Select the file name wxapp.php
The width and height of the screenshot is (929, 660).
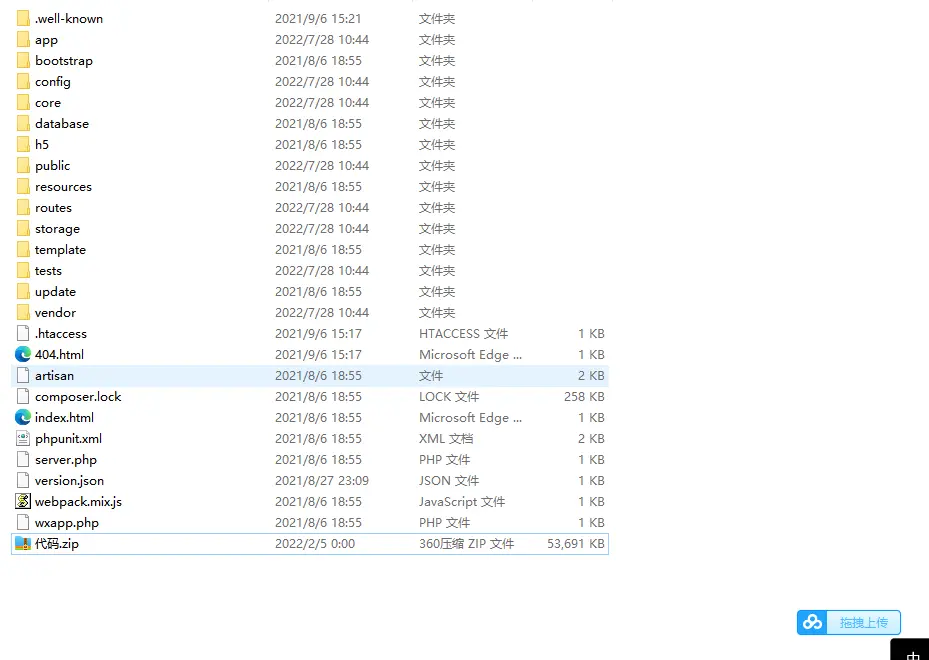pos(67,523)
